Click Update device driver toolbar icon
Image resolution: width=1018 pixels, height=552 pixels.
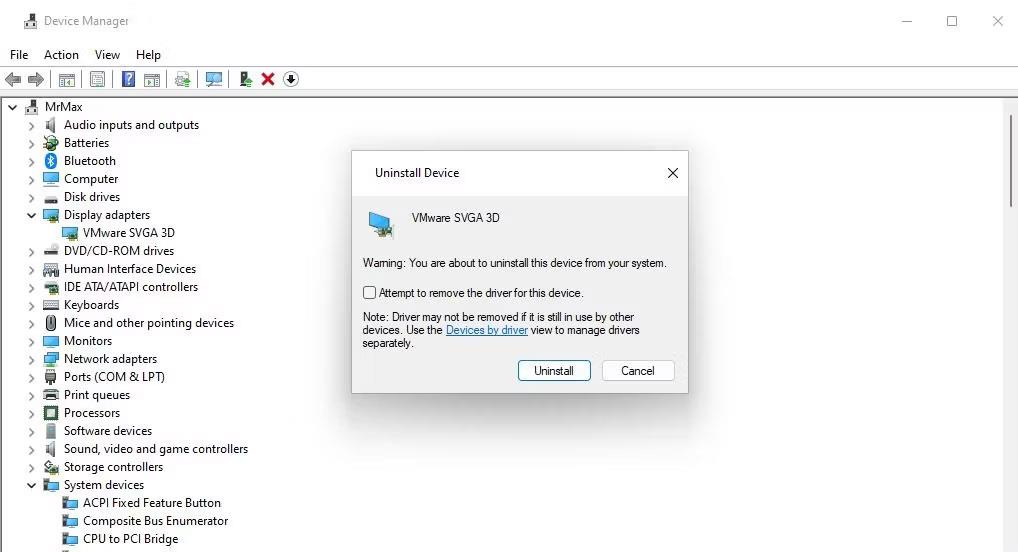pyautogui.click(x=245, y=79)
